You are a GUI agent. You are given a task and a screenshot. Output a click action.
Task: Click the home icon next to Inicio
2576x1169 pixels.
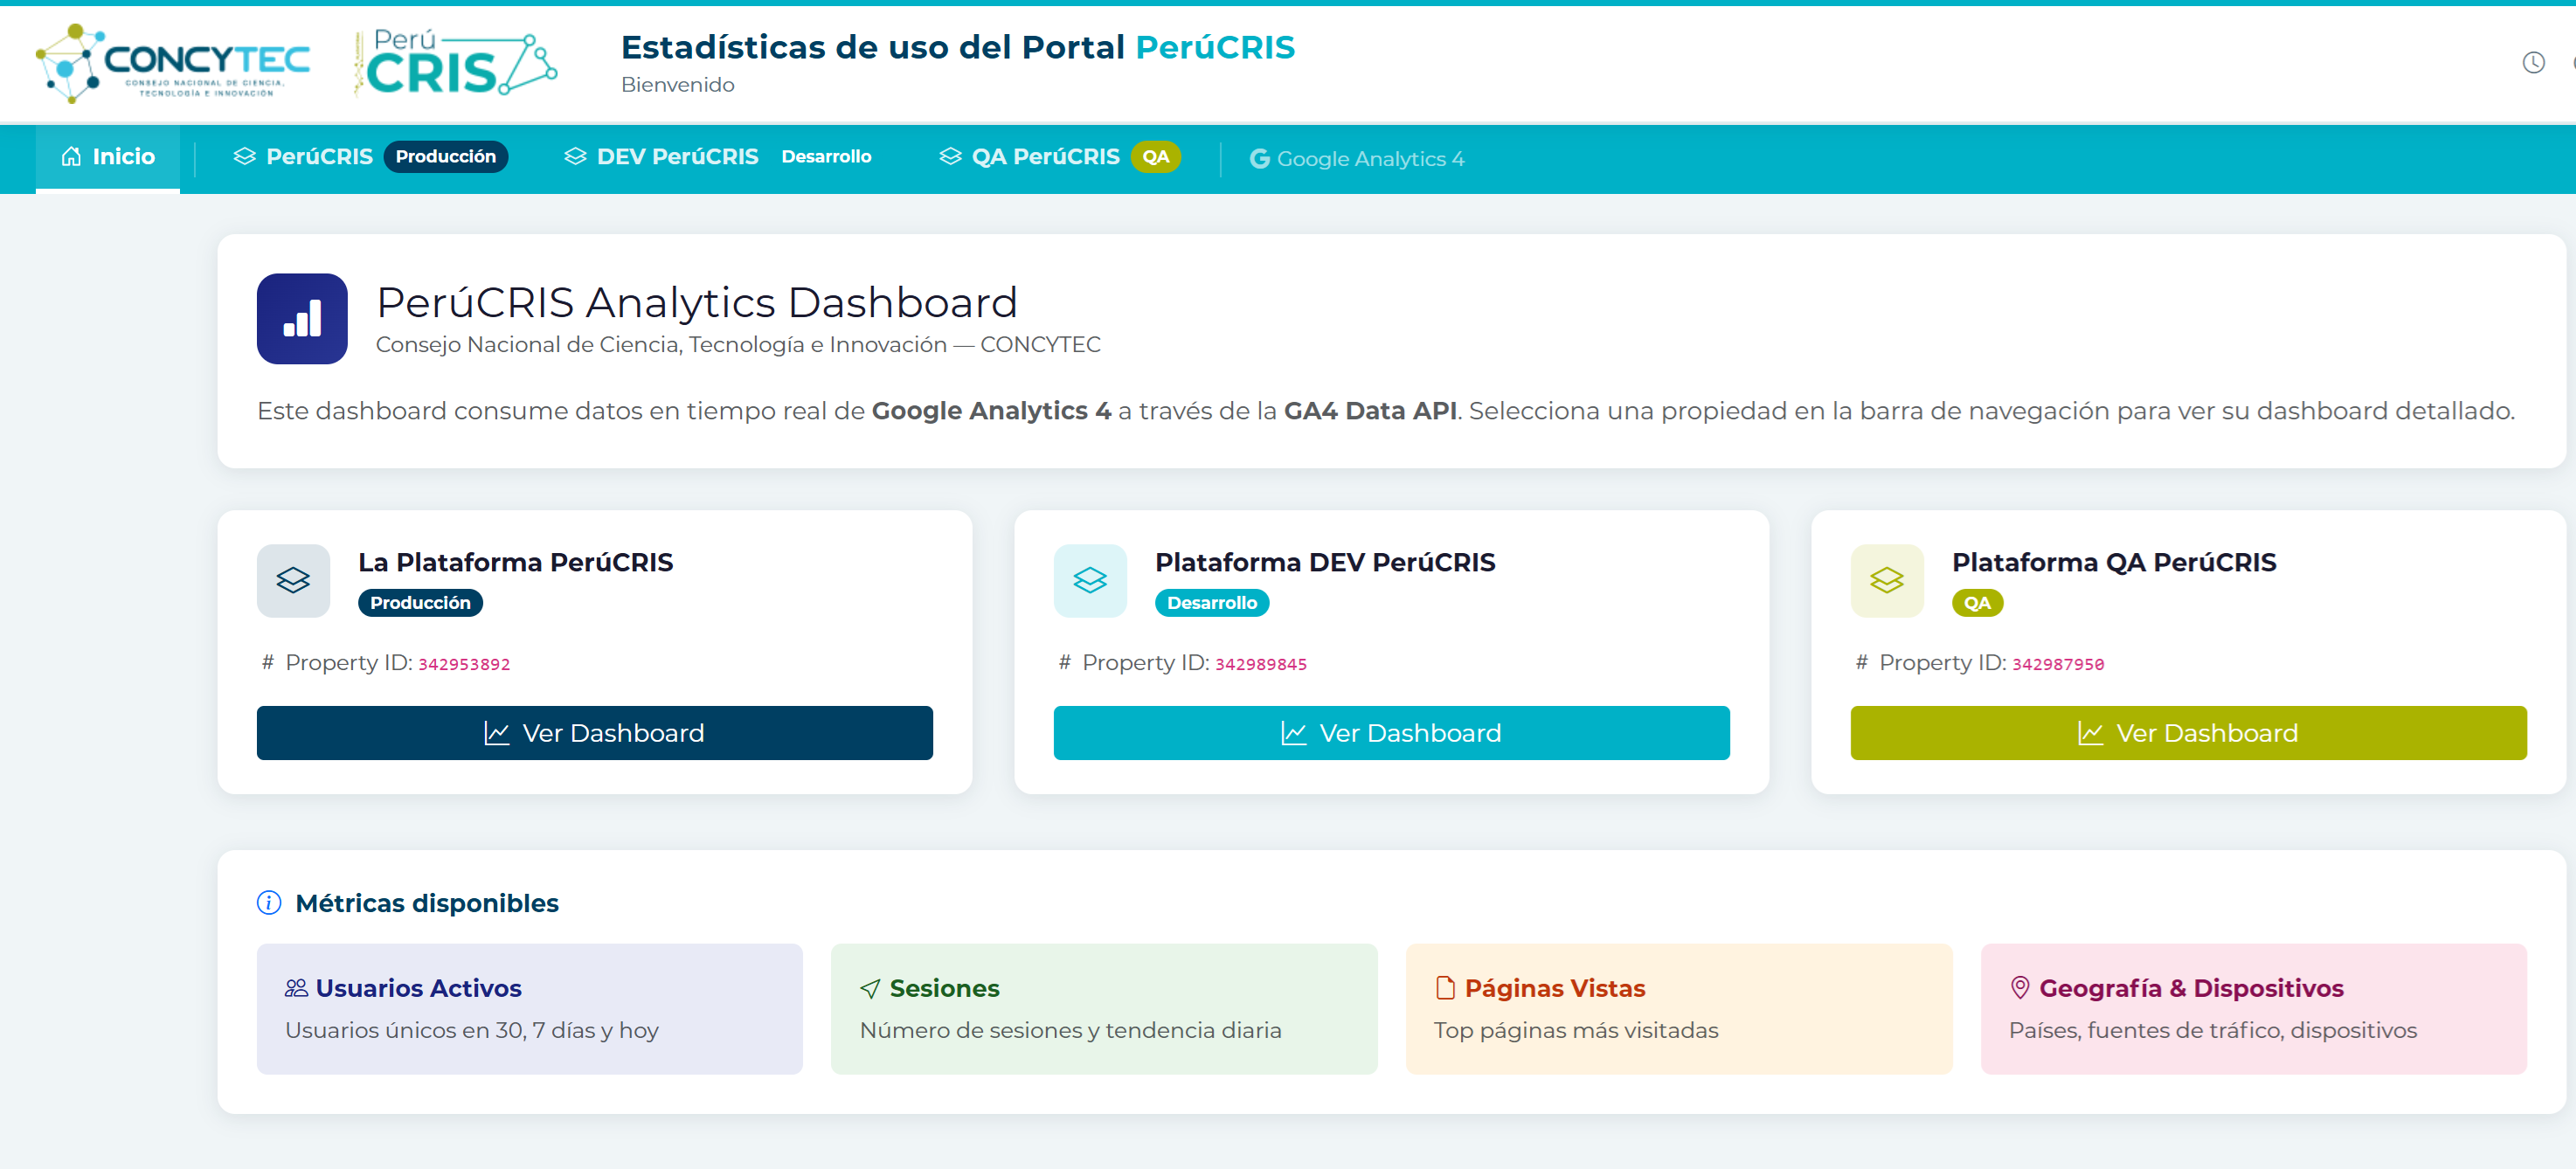(71, 157)
